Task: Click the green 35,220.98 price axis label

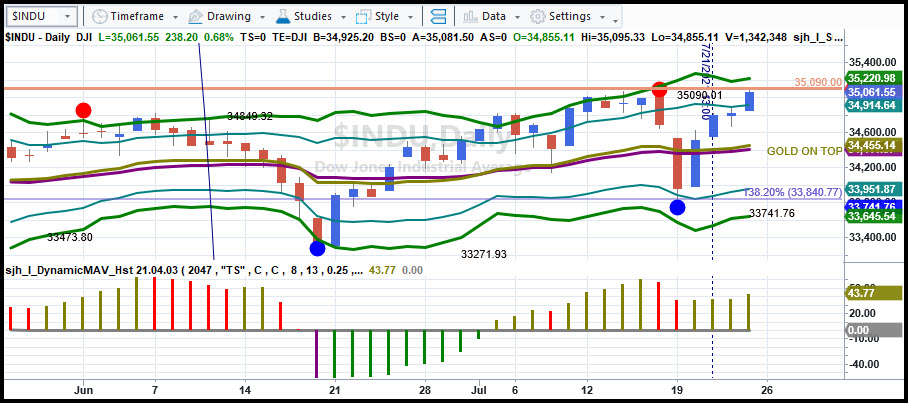Action: click(872, 78)
